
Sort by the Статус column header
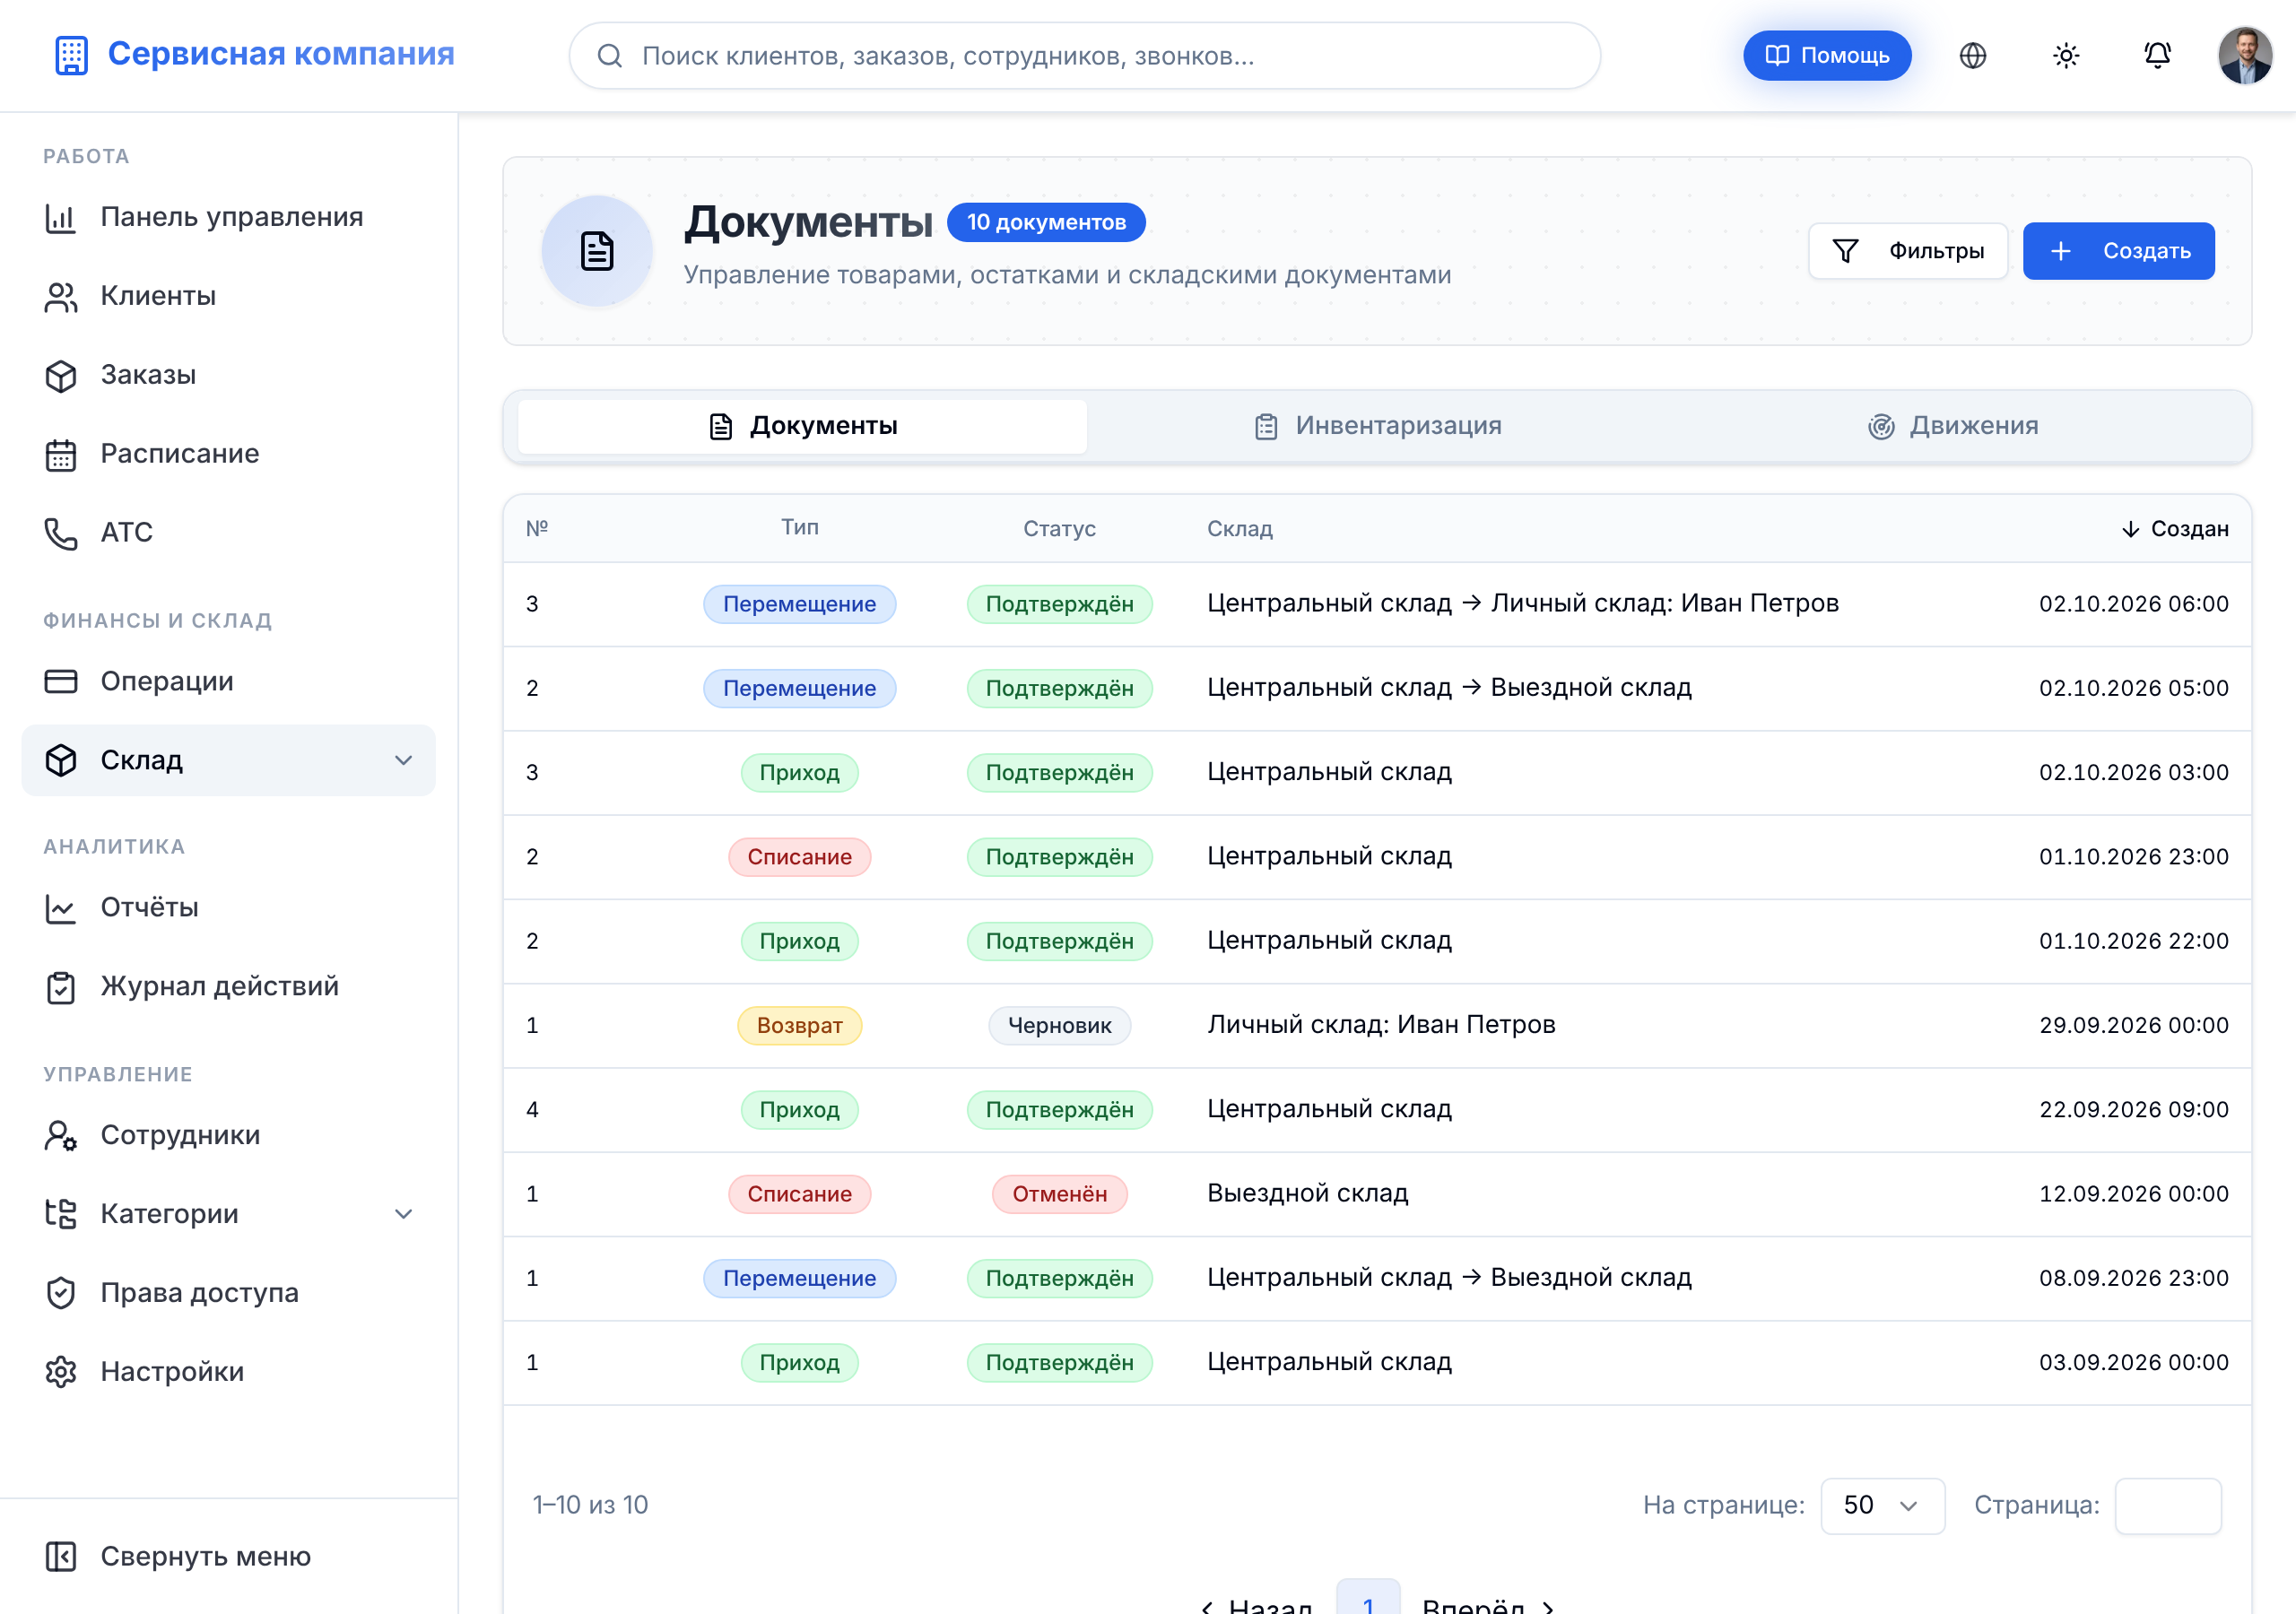click(1059, 528)
